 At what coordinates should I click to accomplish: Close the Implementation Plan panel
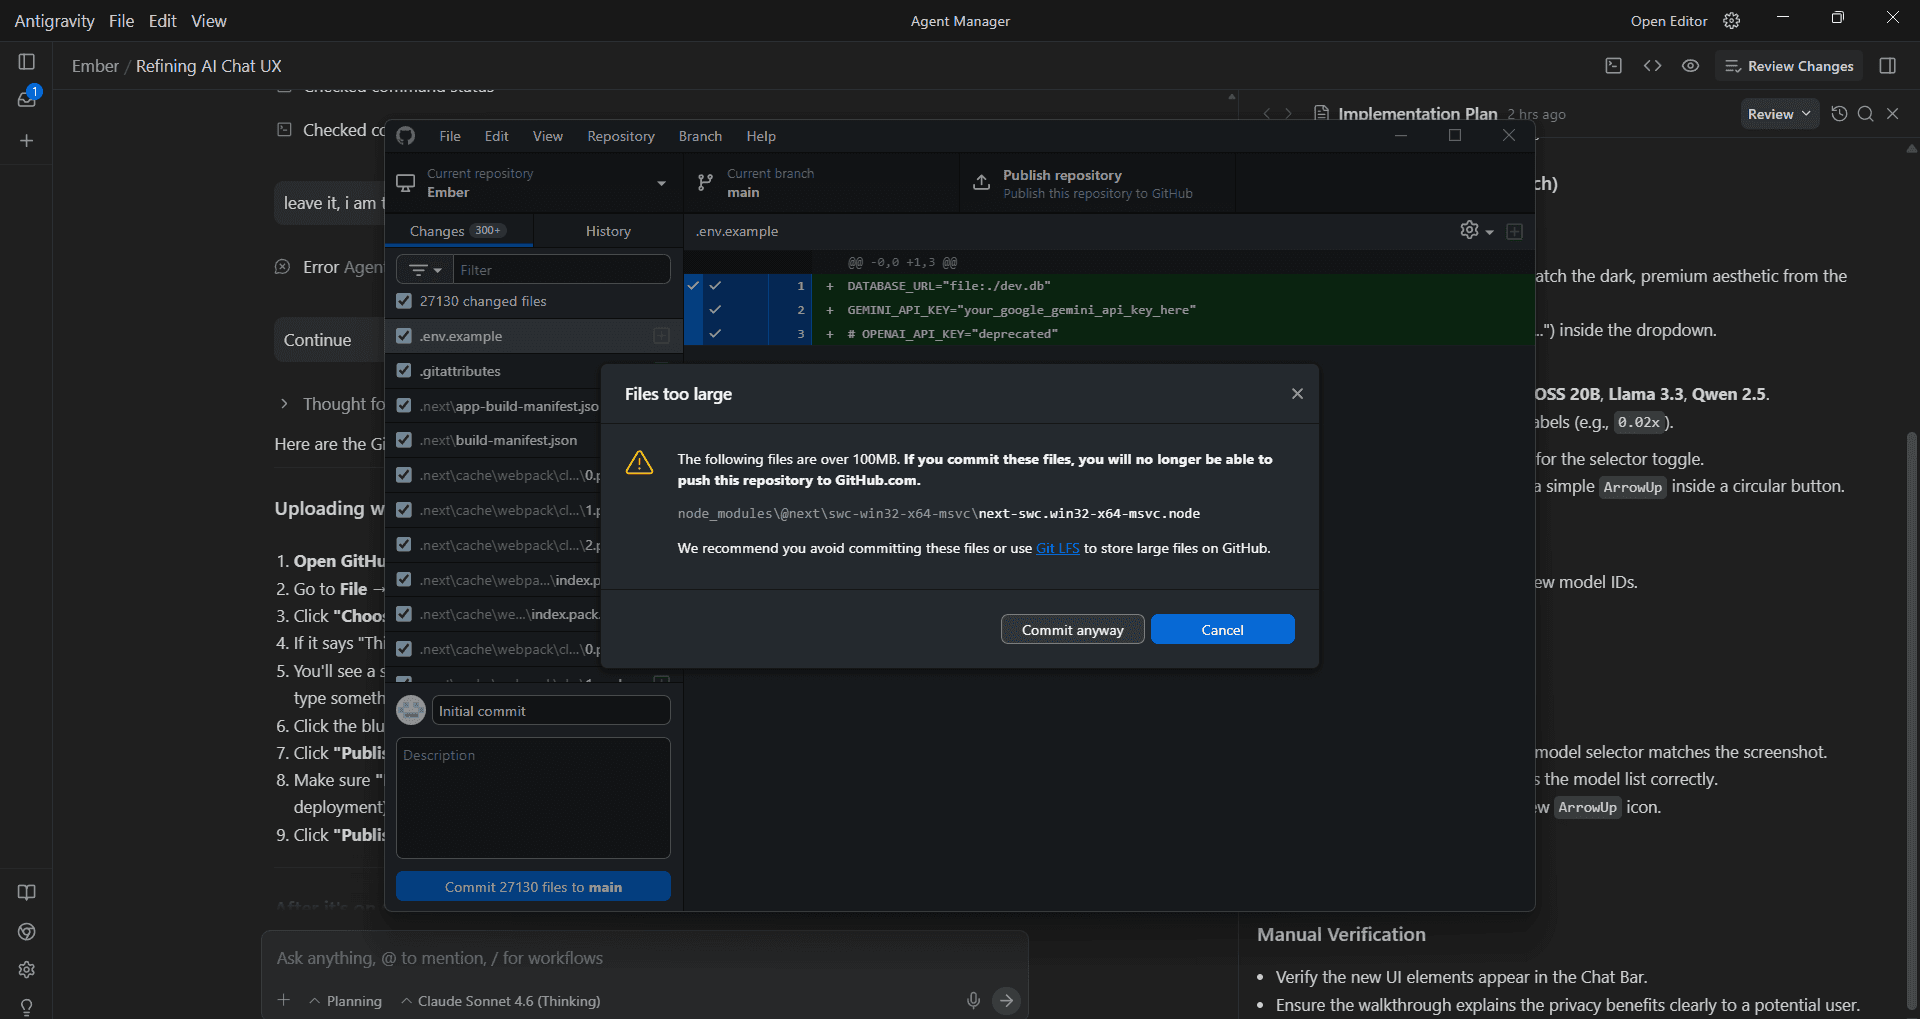pyautogui.click(x=1893, y=114)
